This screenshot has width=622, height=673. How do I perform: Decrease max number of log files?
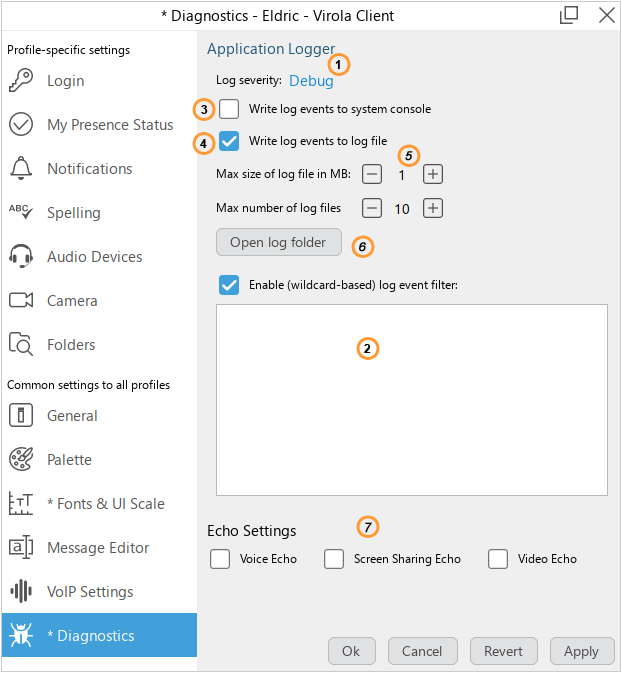pos(371,208)
